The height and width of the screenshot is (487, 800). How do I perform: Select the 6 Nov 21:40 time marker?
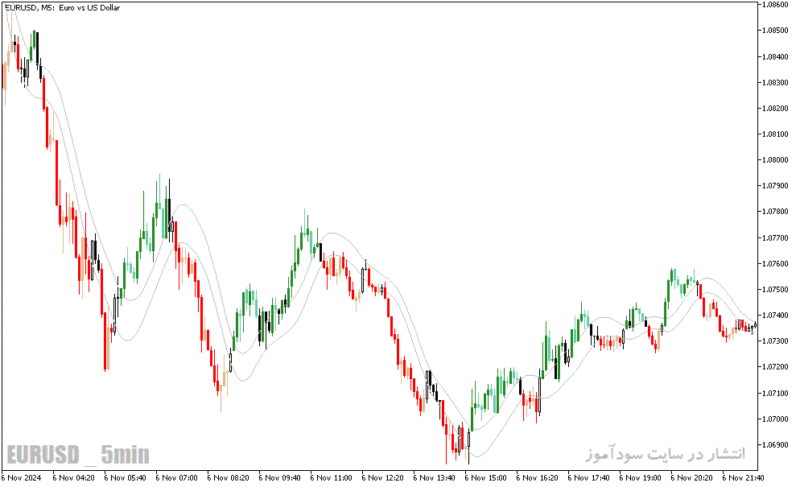point(743,478)
